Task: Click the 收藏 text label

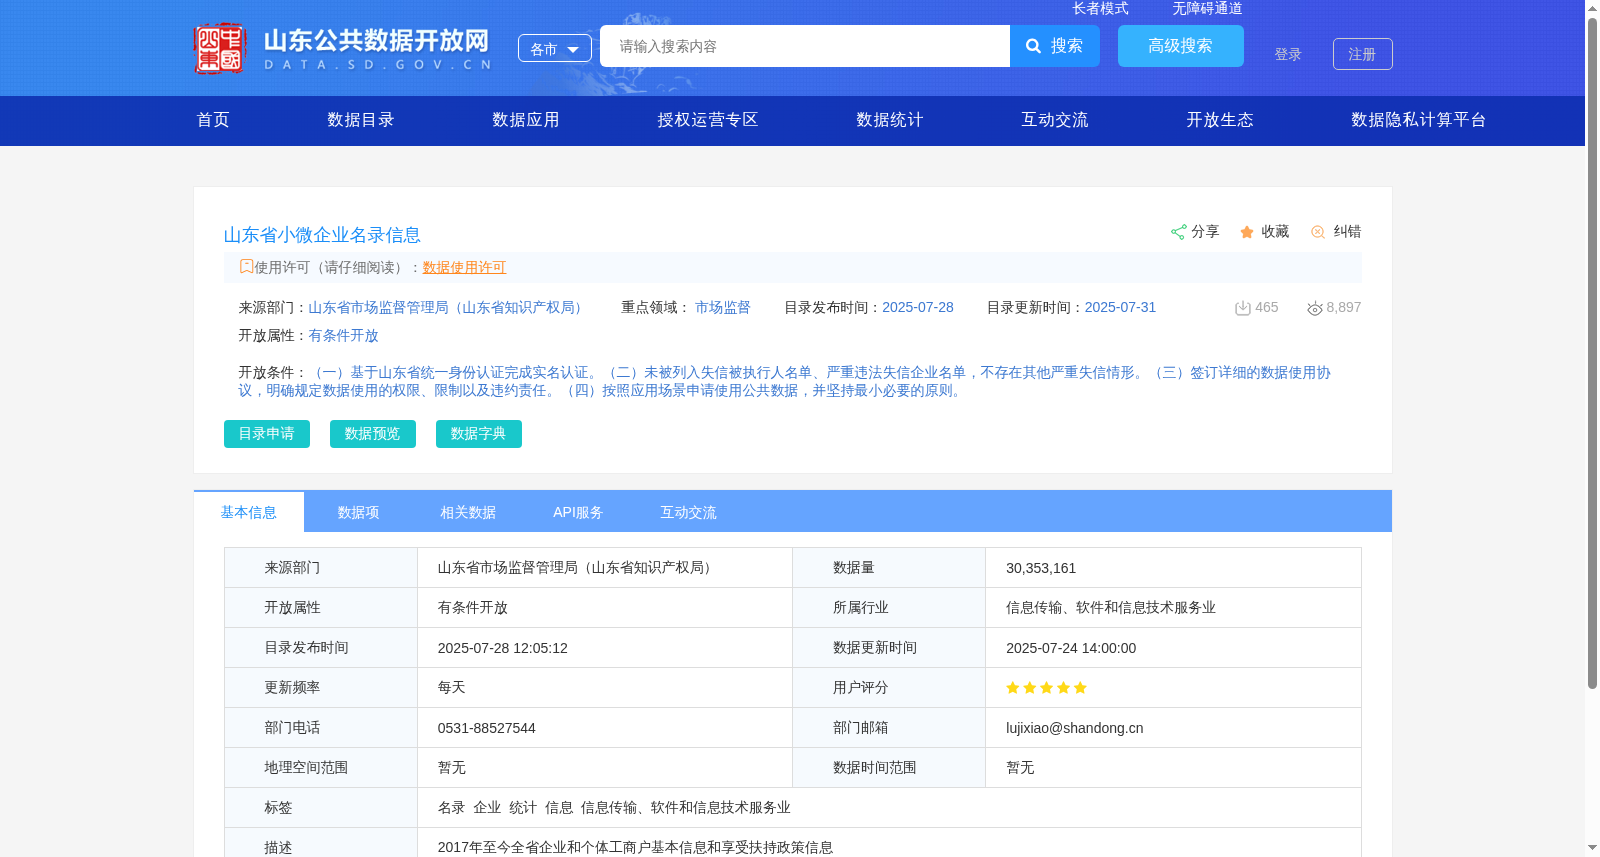Action: [1275, 232]
